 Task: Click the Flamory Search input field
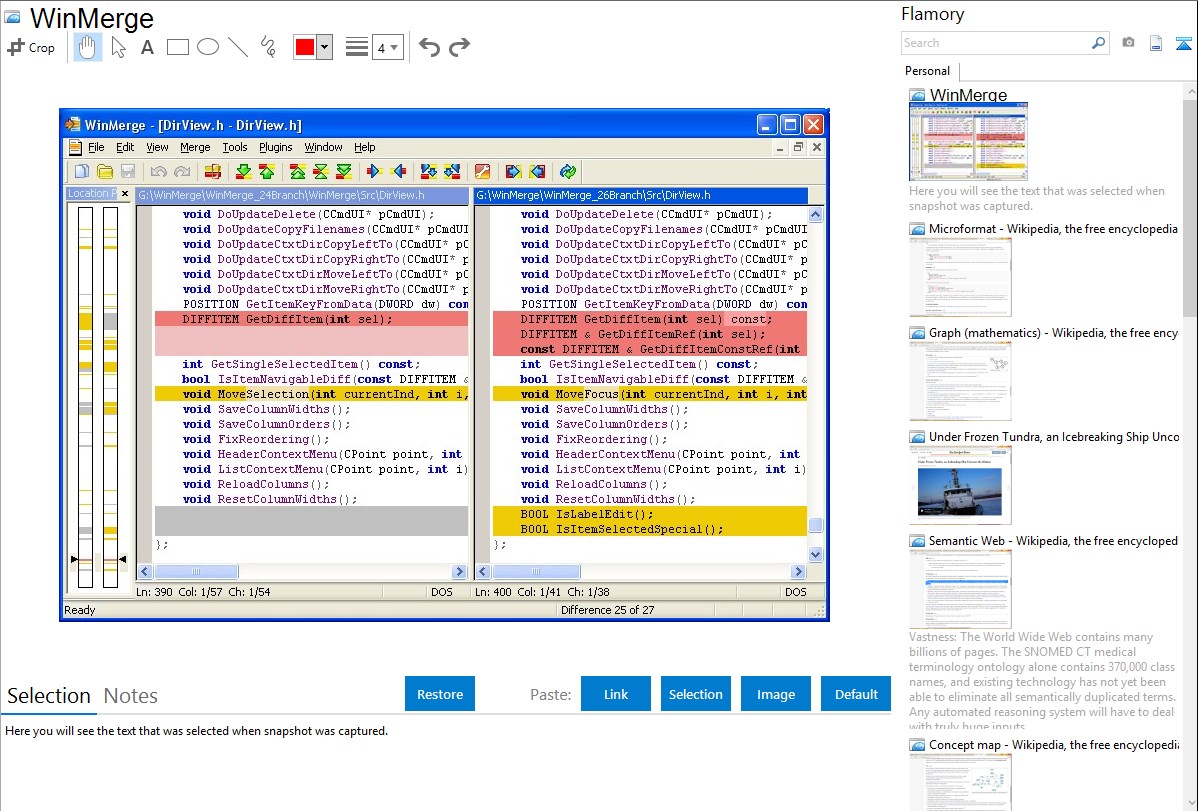click(996, 43)
